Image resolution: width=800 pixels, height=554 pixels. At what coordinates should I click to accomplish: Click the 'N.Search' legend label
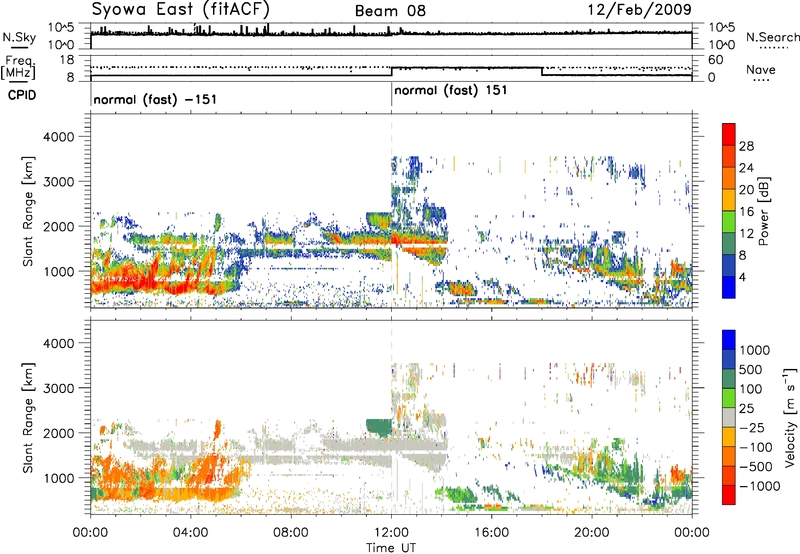(772, 37)
